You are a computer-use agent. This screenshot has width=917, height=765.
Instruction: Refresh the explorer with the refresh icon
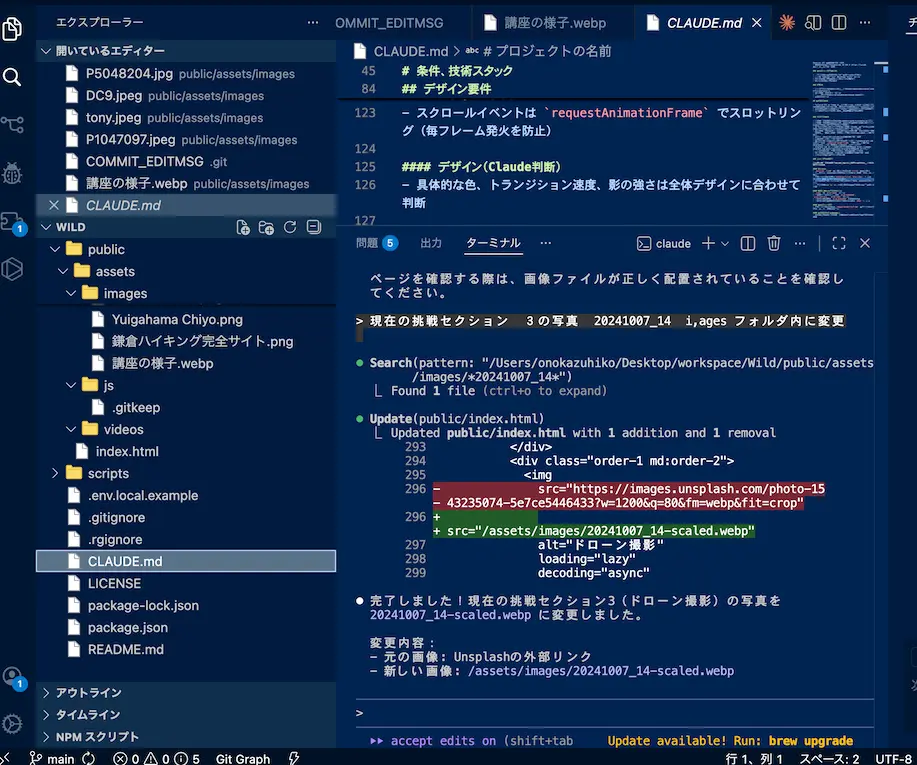[x=289, y=228]
